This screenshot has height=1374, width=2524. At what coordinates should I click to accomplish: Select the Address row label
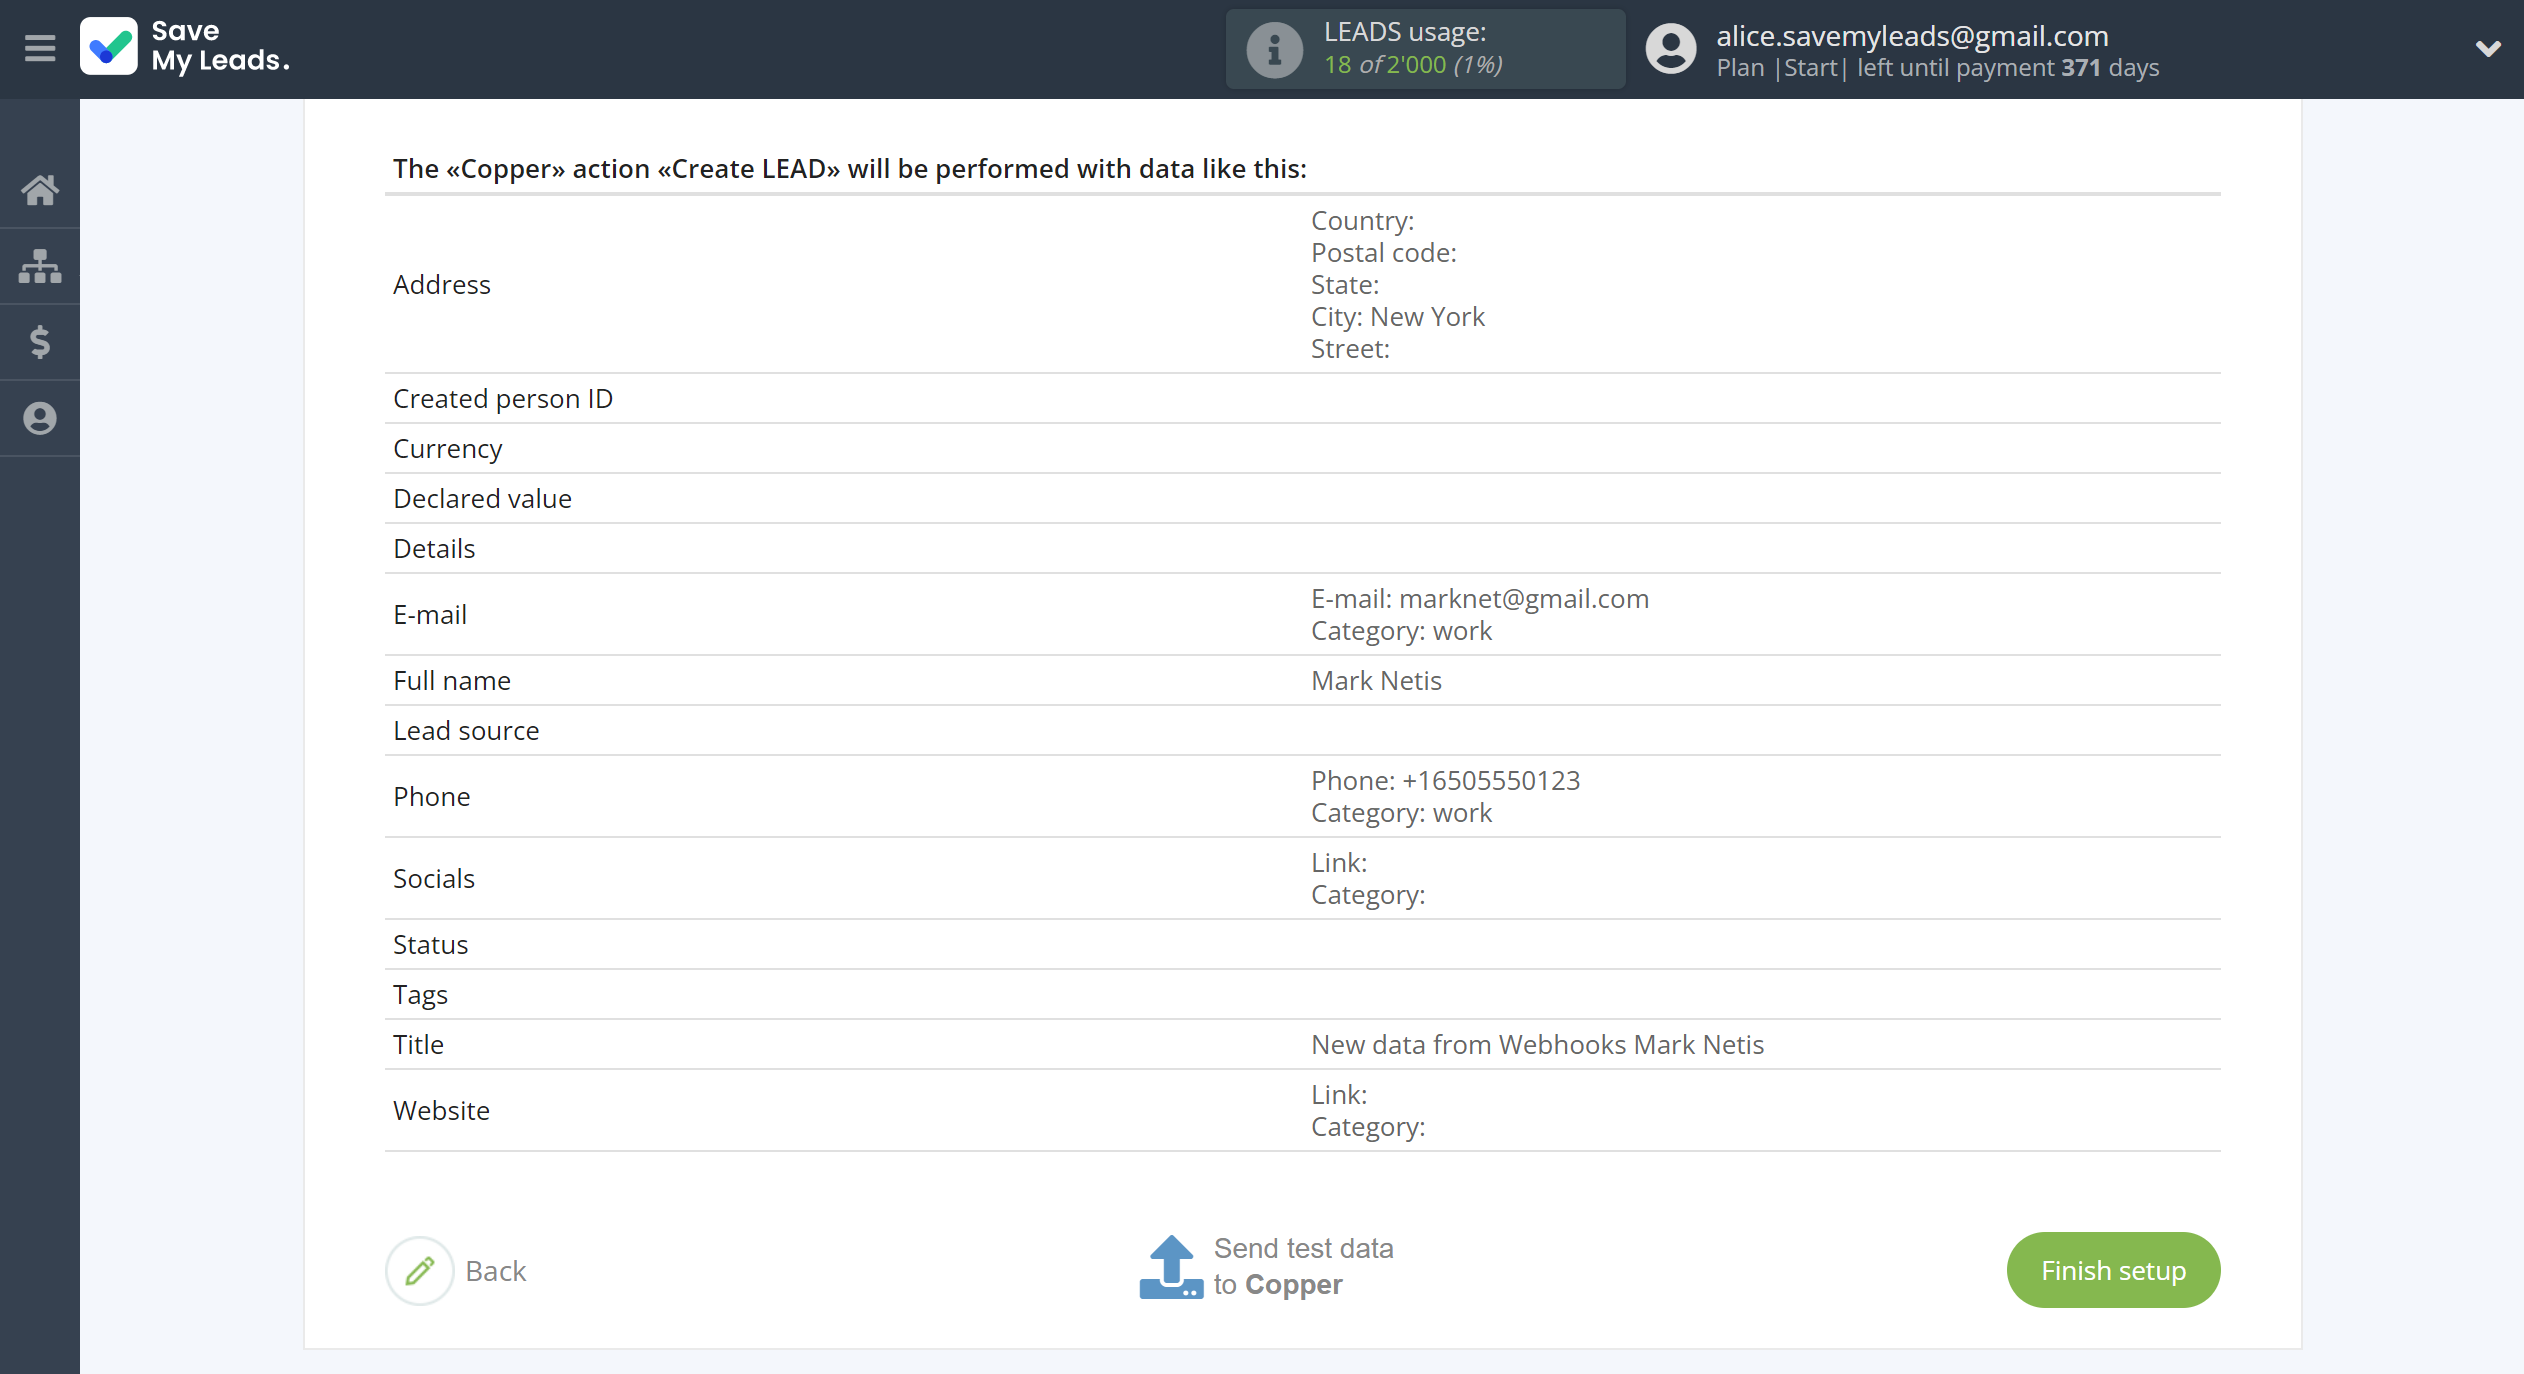tap(442, 285)
